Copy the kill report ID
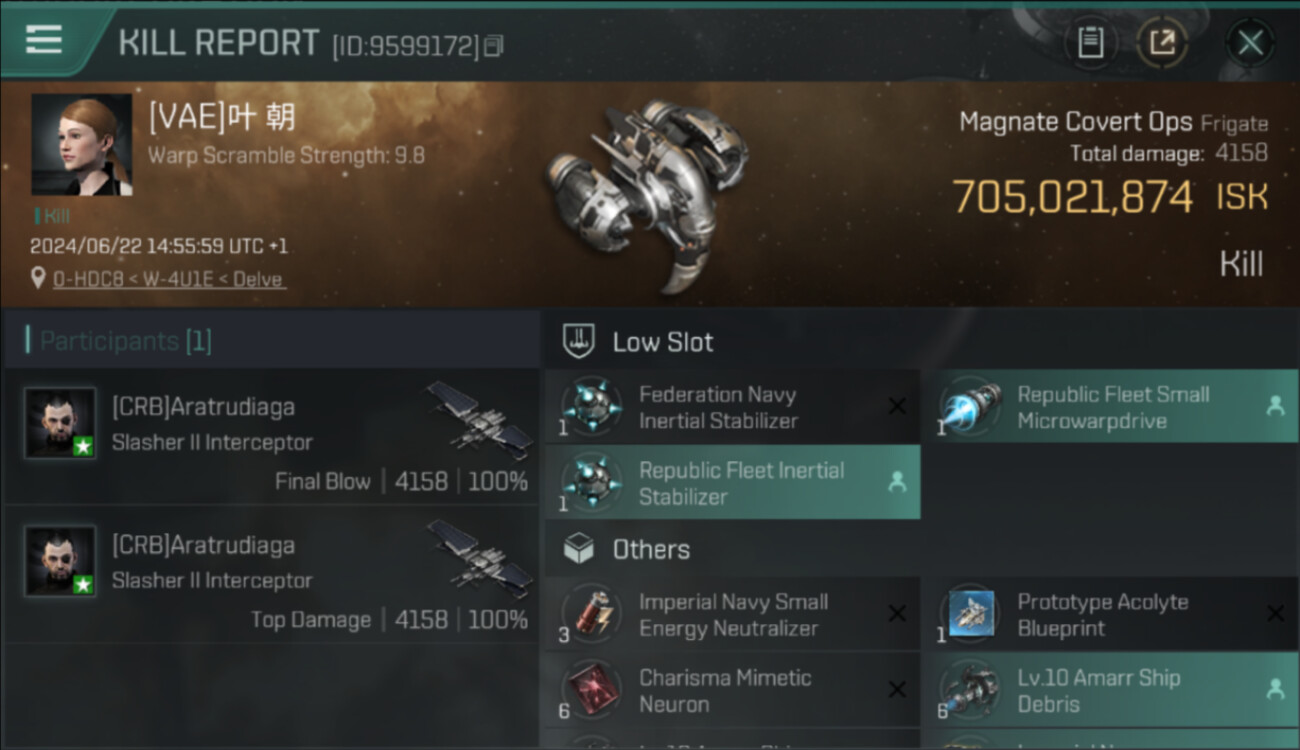The height and width of the screenshot is (750, 1300). coord(494,46)
